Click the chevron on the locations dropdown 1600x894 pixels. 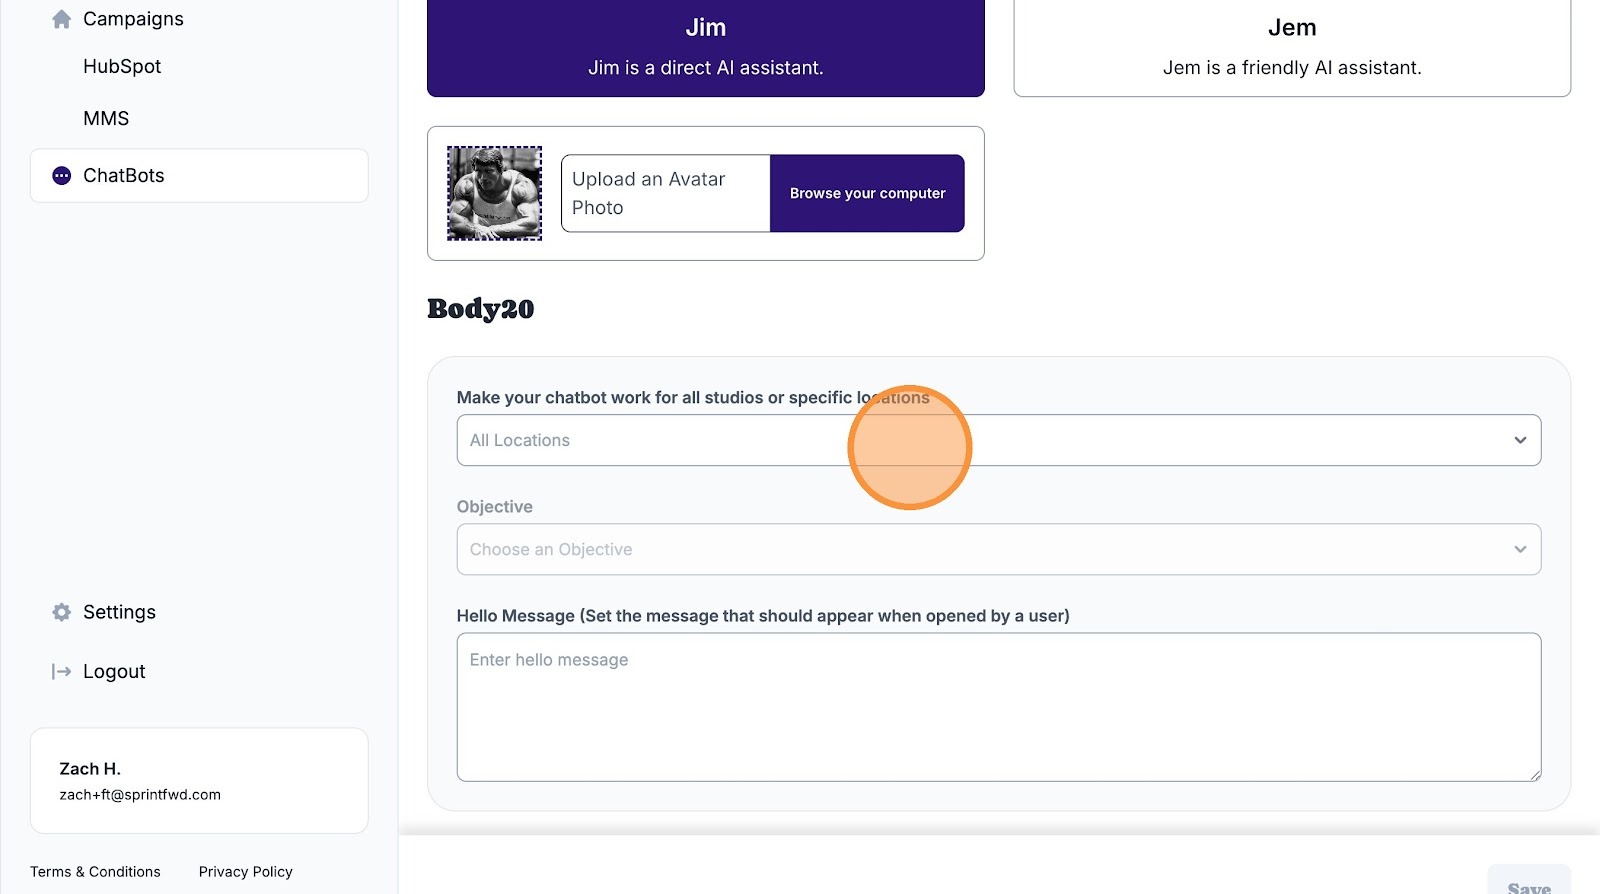[1520, 440]
